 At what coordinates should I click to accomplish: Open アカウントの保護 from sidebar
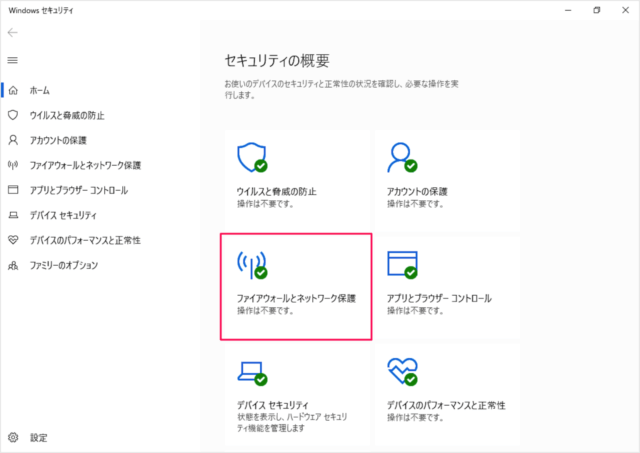[x=58, y=140]
